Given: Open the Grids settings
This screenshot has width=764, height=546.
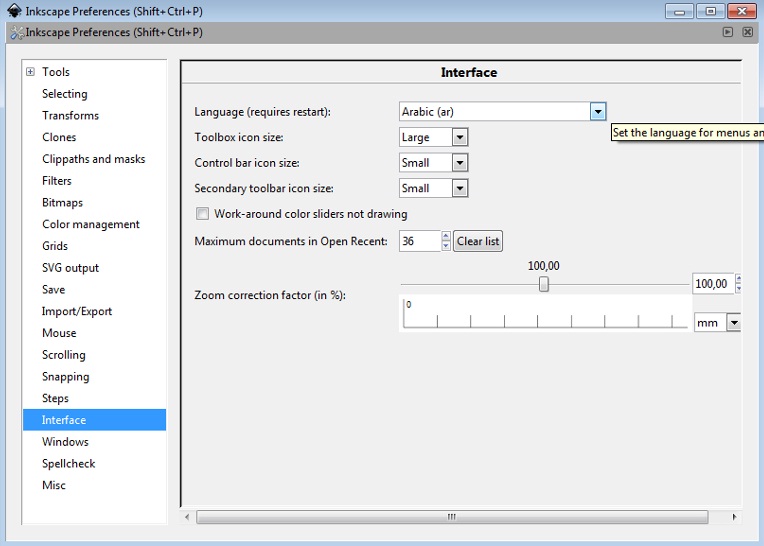Looking at the screenshot, I should click(55, 246).
